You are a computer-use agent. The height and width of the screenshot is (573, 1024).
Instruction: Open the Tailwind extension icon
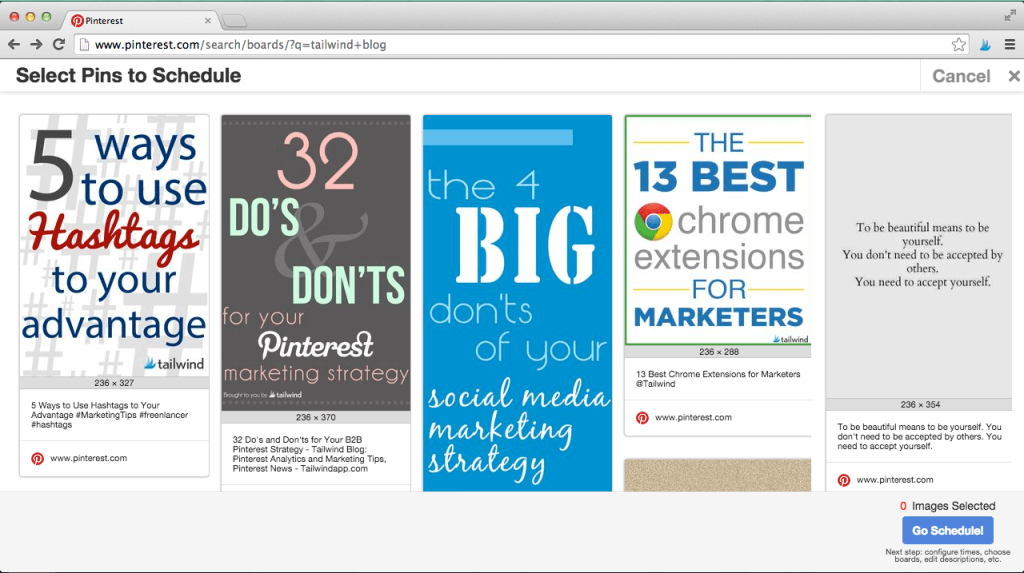(985, 44)
